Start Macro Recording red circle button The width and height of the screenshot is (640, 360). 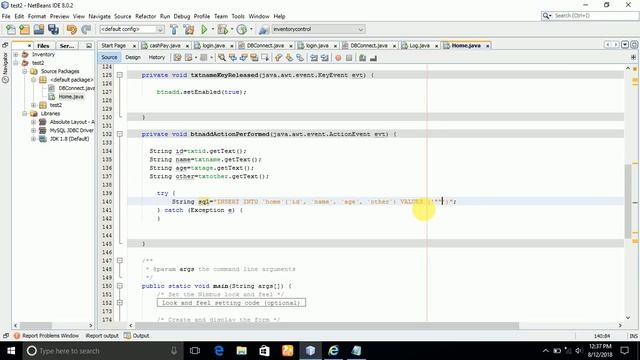pos(338,58)
